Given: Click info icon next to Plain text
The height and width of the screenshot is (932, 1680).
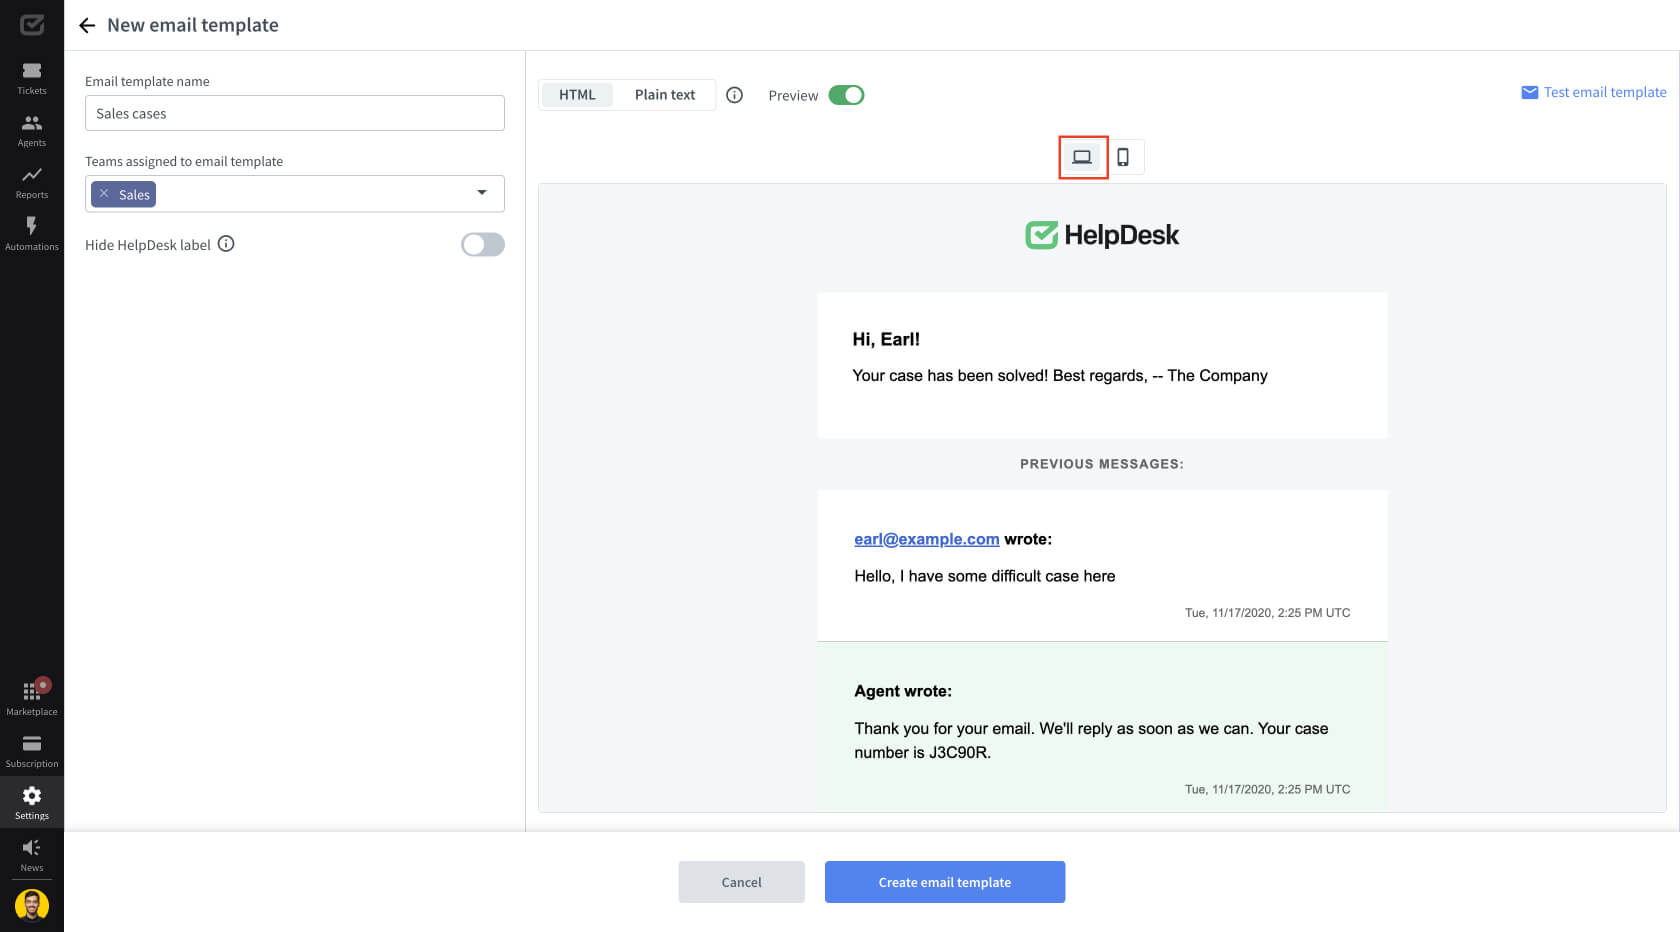Looking at the screenshot, I should 734,95.
